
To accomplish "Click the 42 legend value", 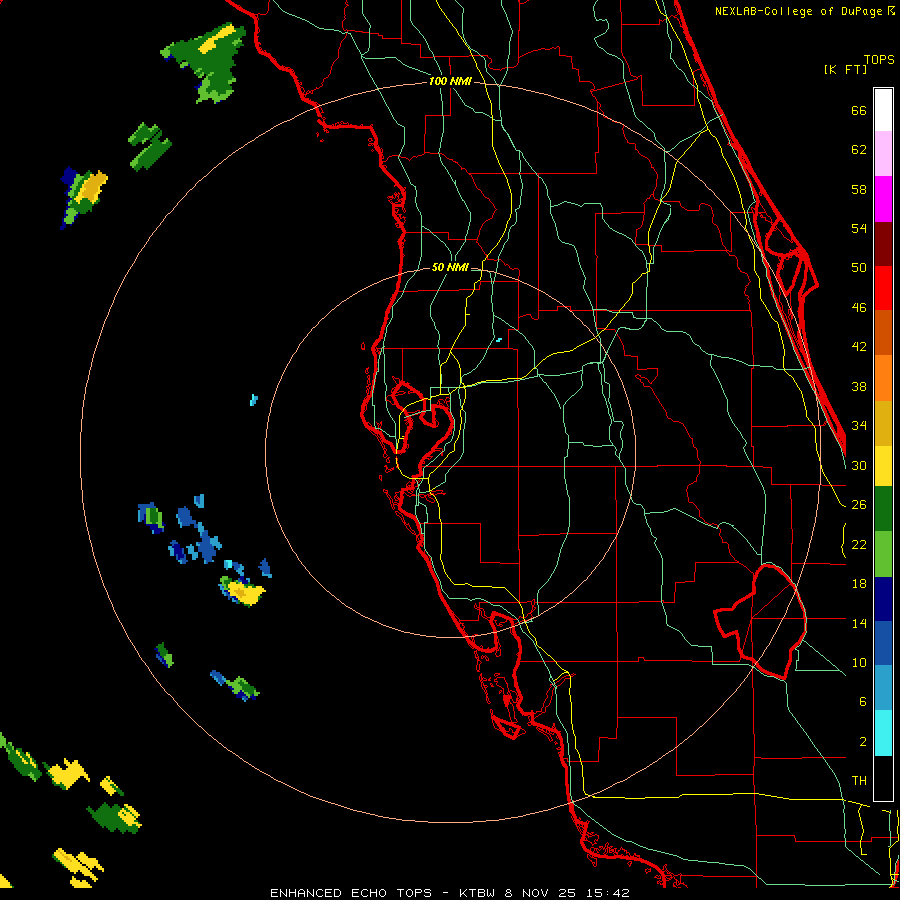I will click(859, 347).
